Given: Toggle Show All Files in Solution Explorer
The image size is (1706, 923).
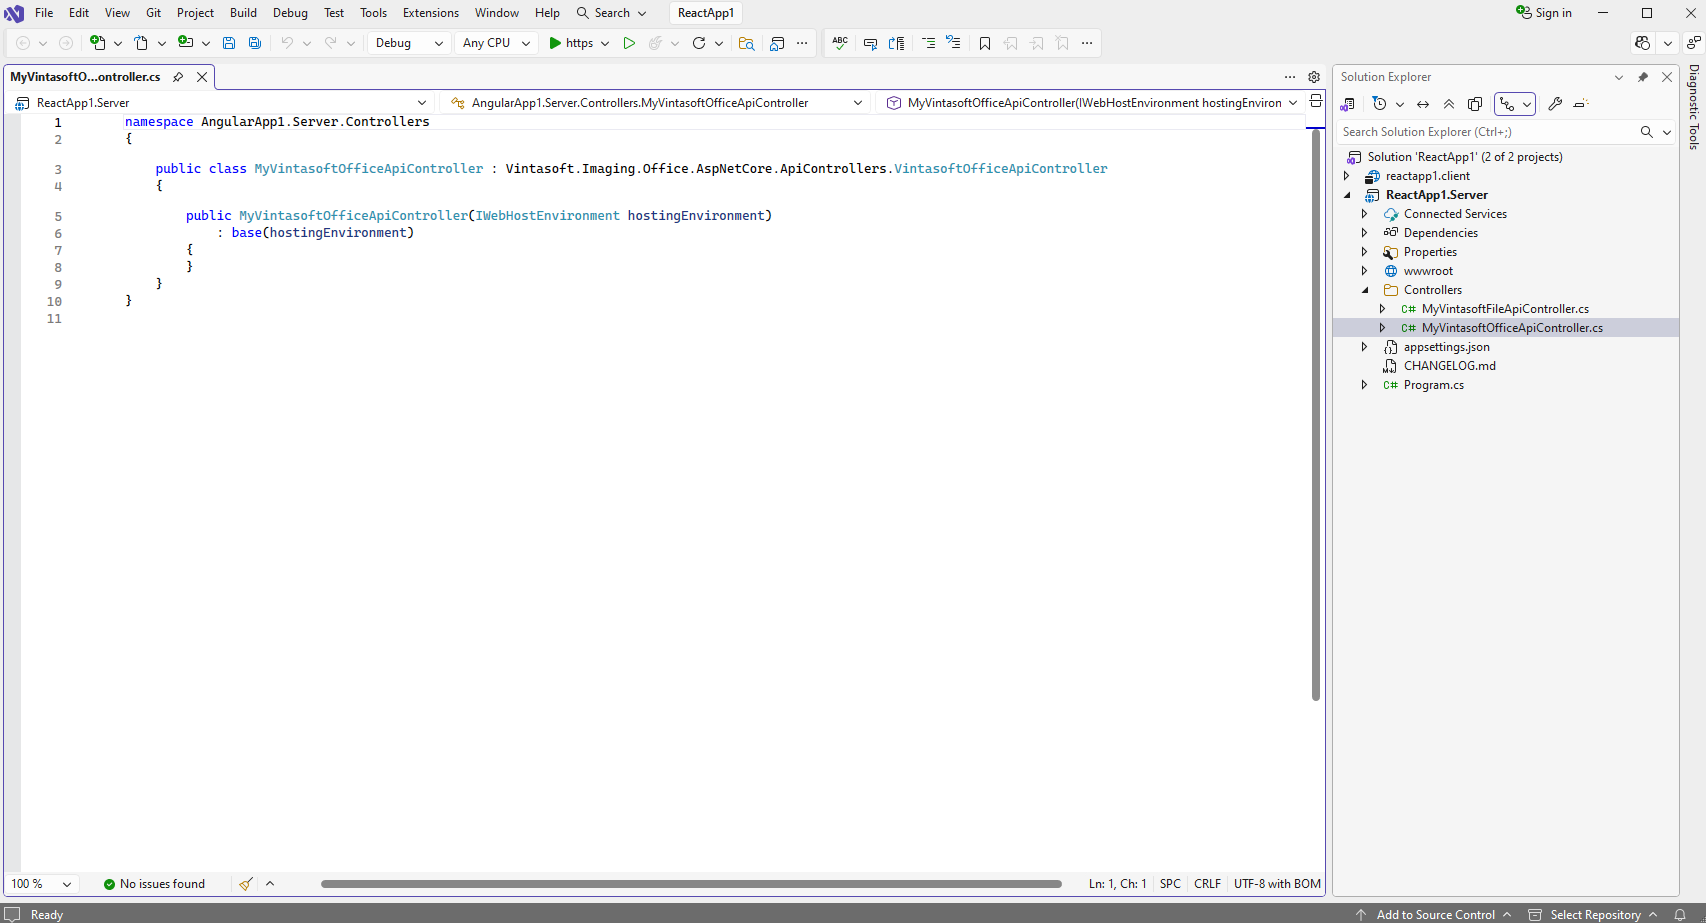Looking at the screenshot, I should (x=1475, y=104).
